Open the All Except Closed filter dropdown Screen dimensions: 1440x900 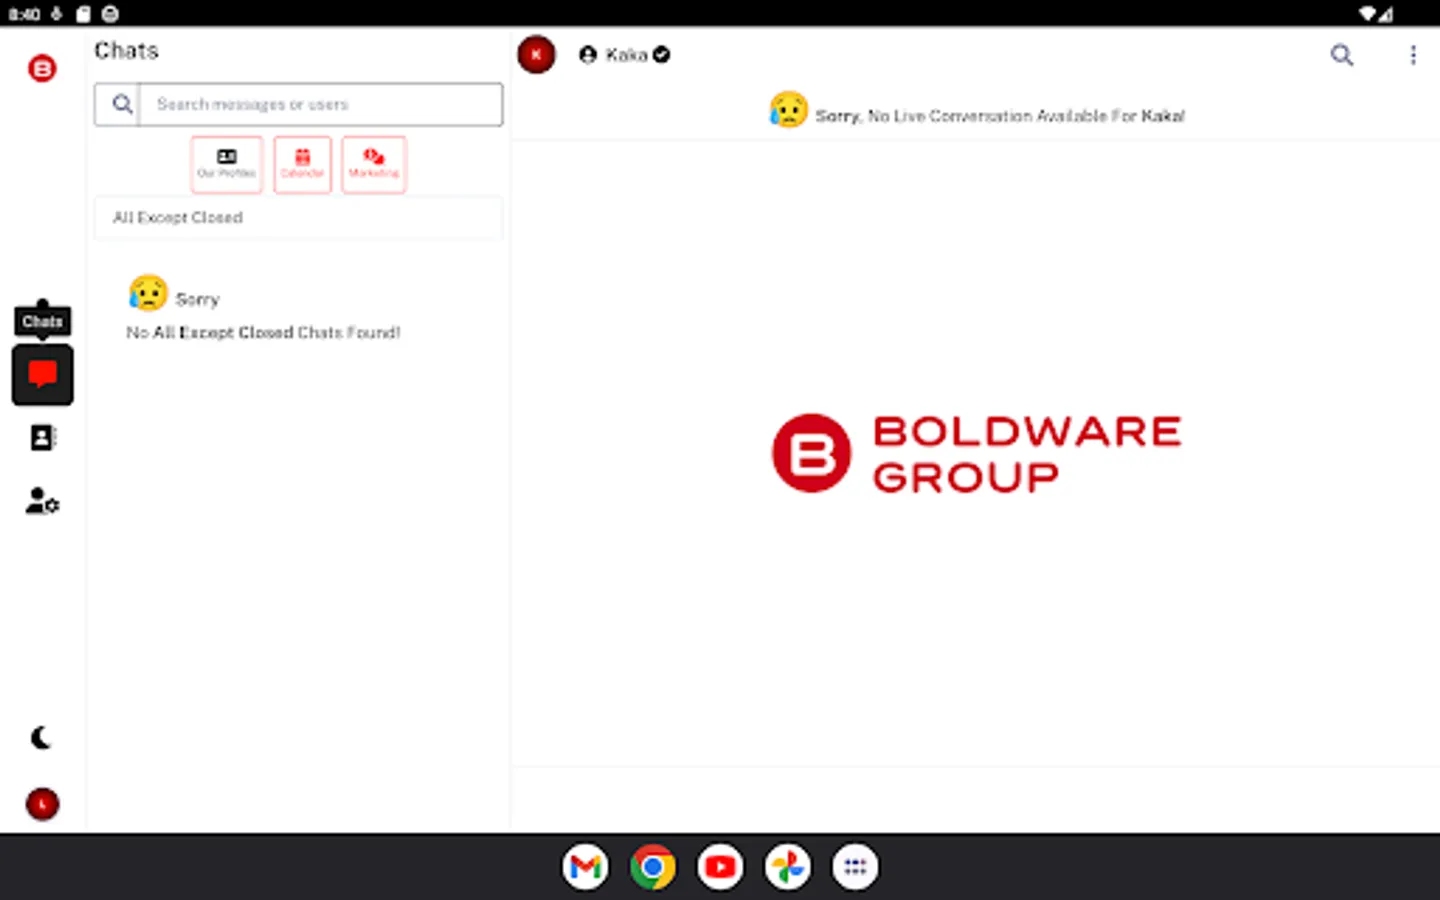coord(298,218)
